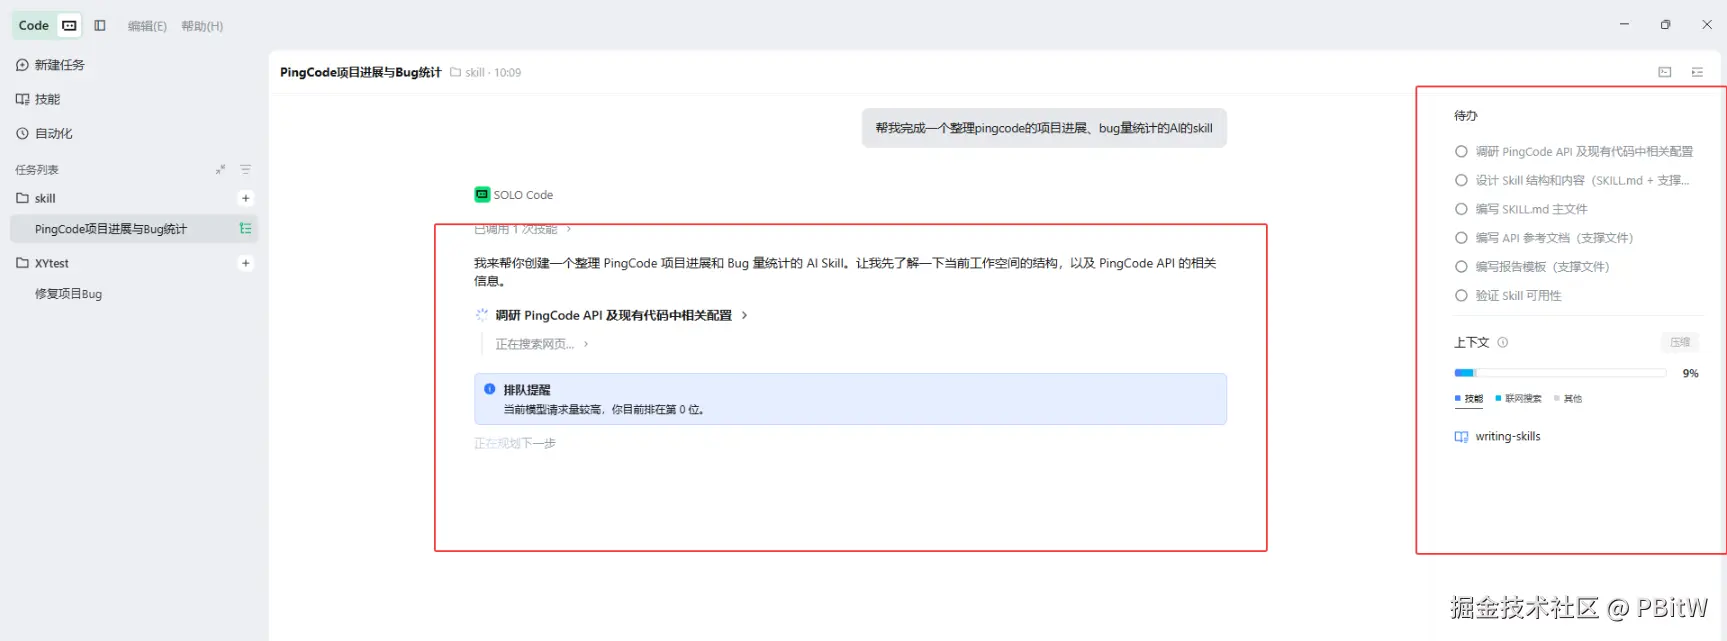Click the 压缩 context button

tap(1680, 342)
